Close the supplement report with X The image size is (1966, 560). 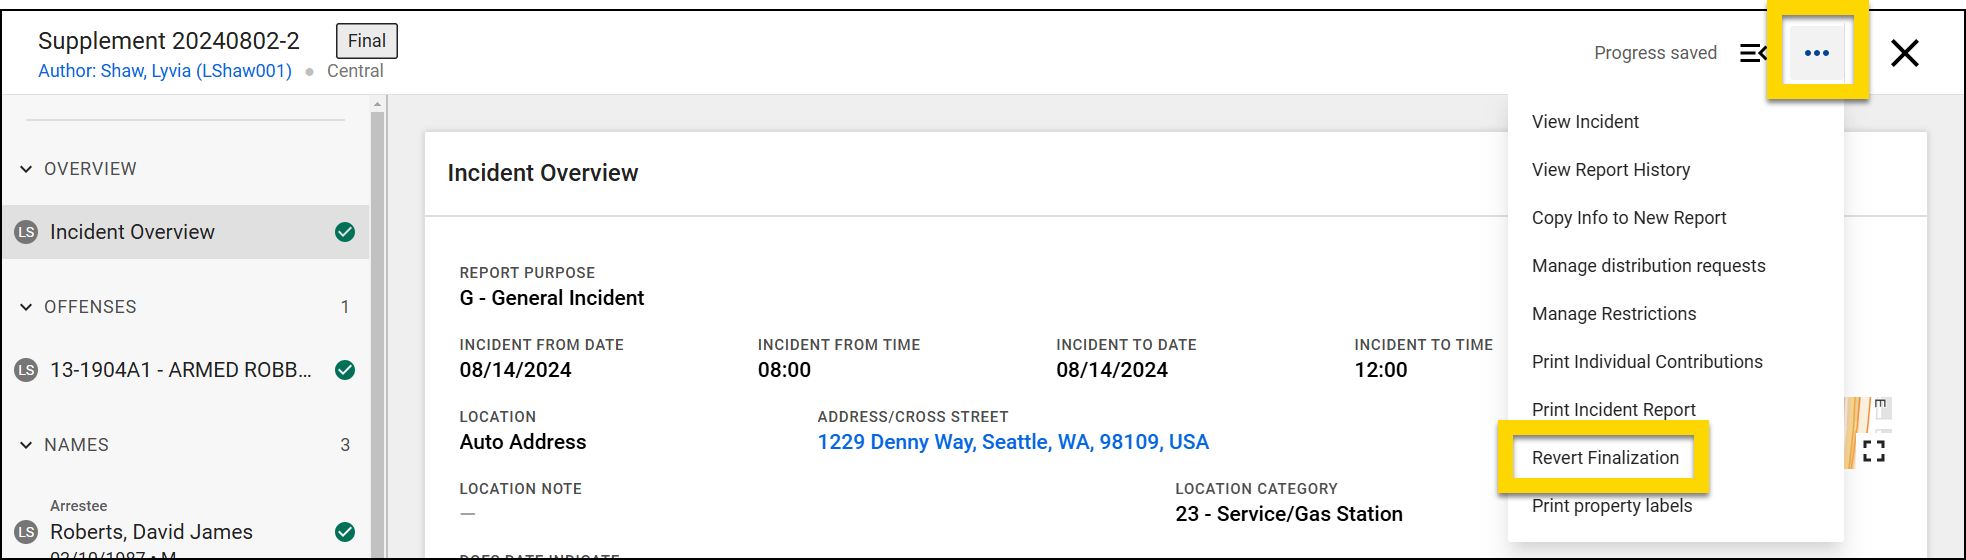(x=1904, y=53)
